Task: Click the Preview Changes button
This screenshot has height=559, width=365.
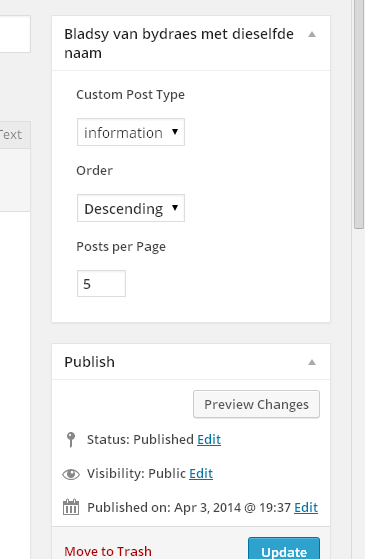Action: (x=256, y=404)
